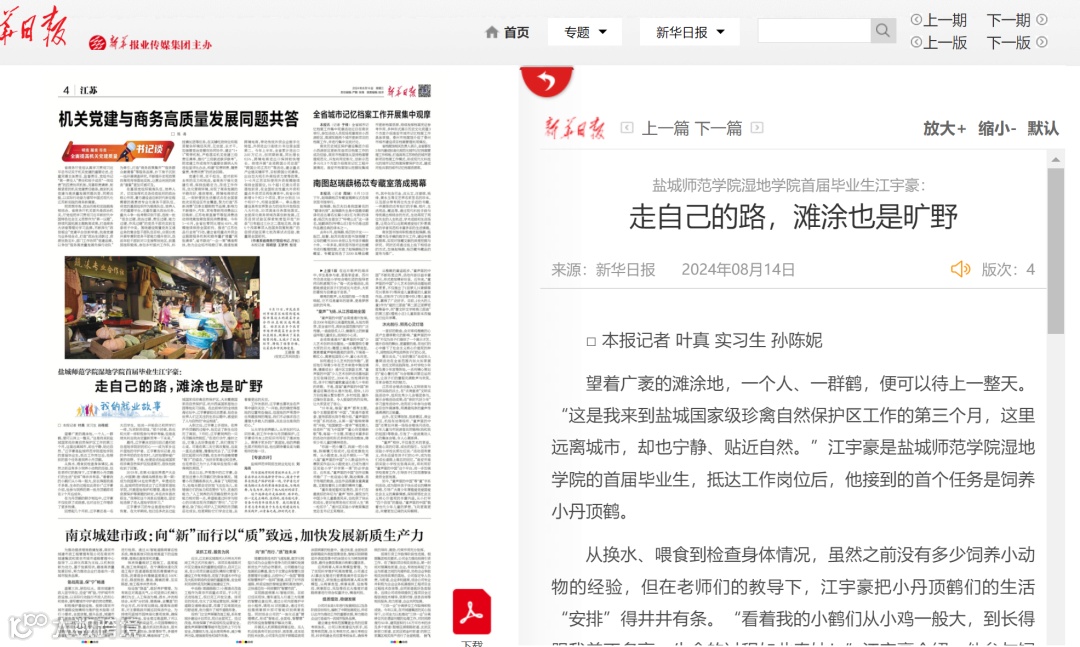Go to 下一期 next issue
Image resolution: width=1080 pixels, height=647 pixels.
(x=1017, y=20)
